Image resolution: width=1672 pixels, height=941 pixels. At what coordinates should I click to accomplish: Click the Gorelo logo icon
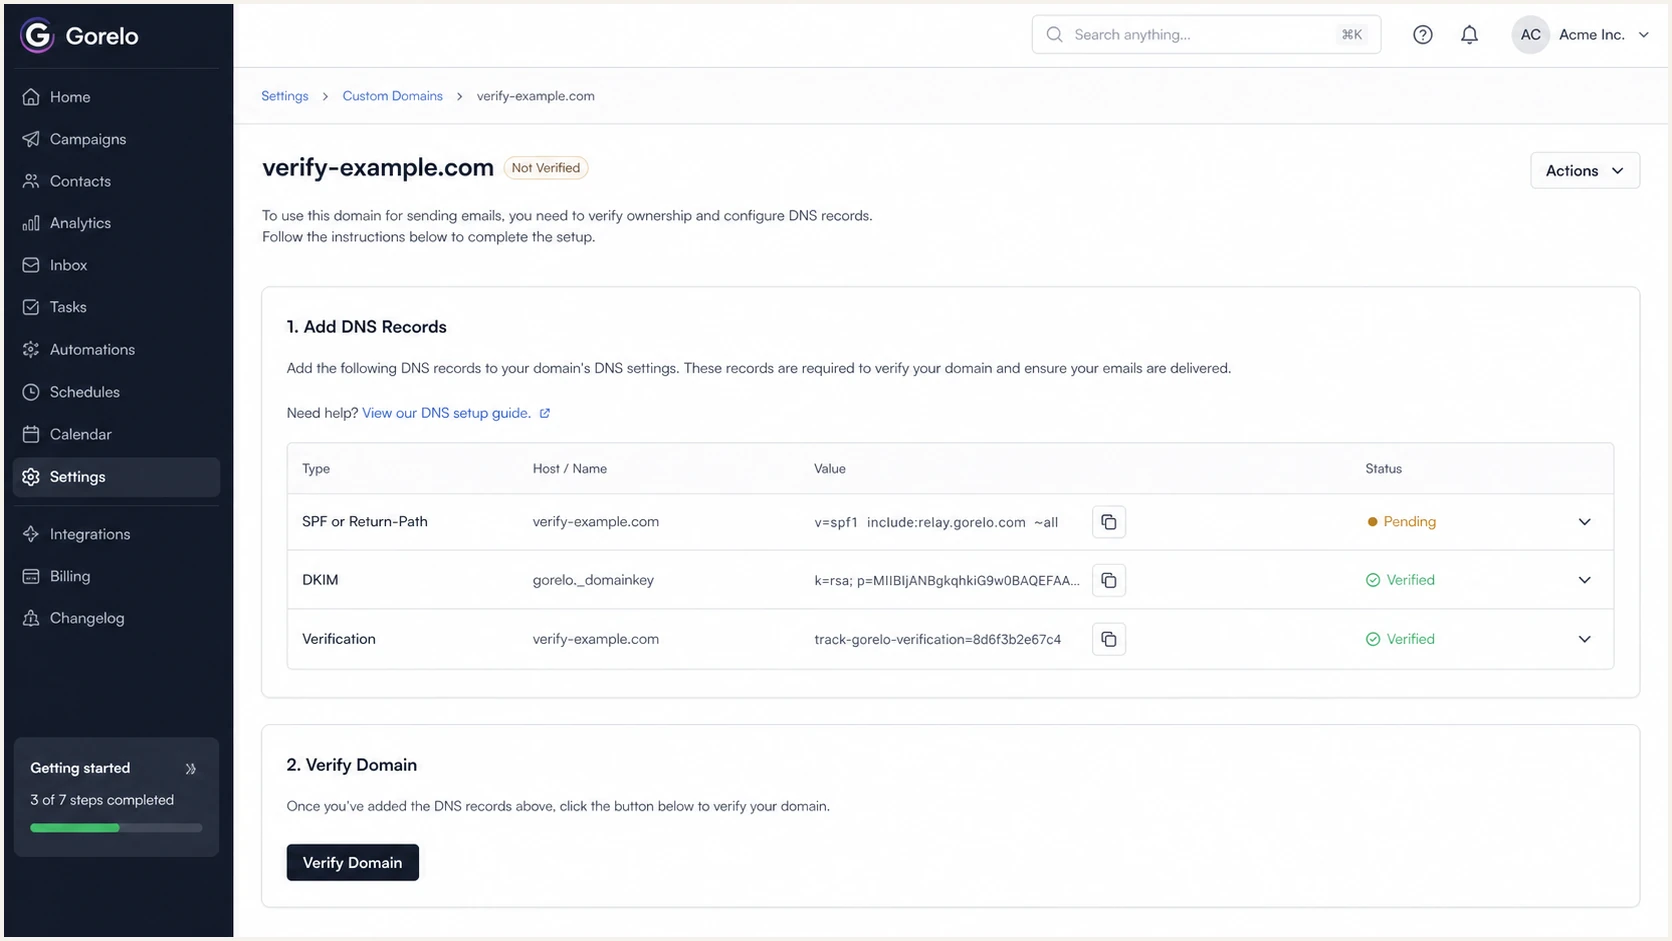[x=37, y=36]
